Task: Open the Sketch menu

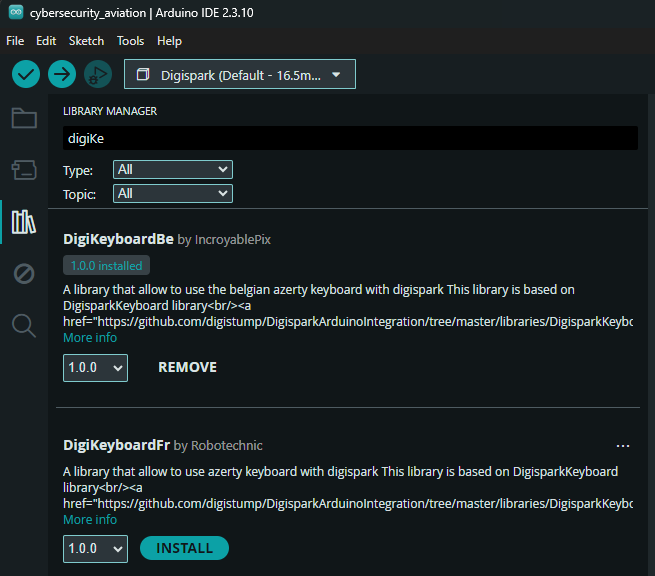Action: pyautogui.click(x=86, y=41)
